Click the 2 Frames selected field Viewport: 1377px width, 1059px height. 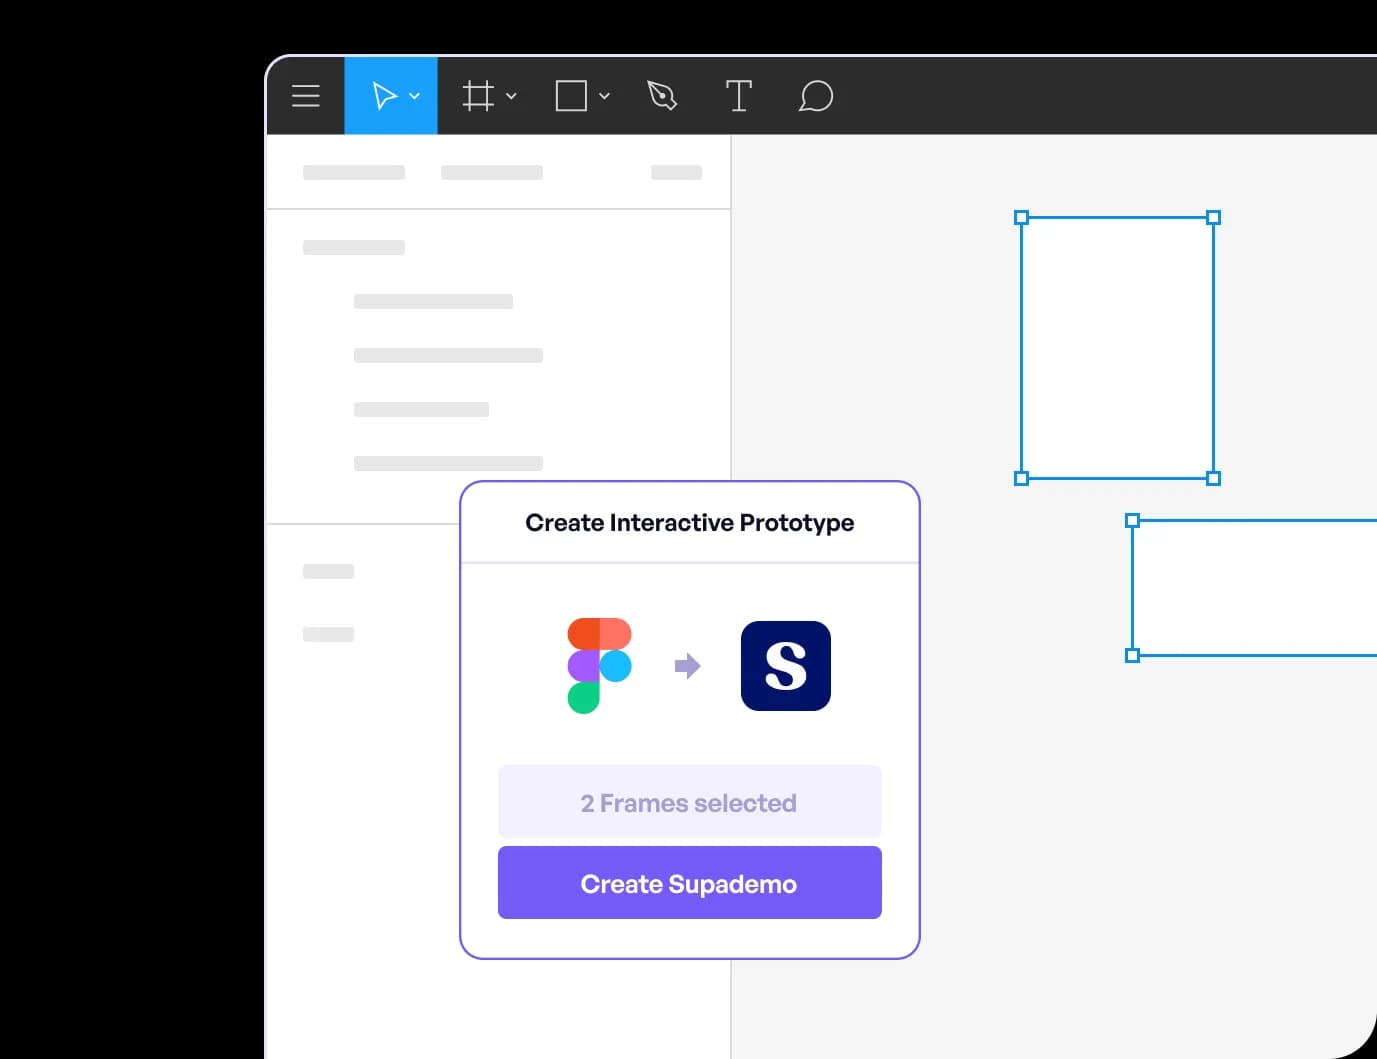(689, 801)
